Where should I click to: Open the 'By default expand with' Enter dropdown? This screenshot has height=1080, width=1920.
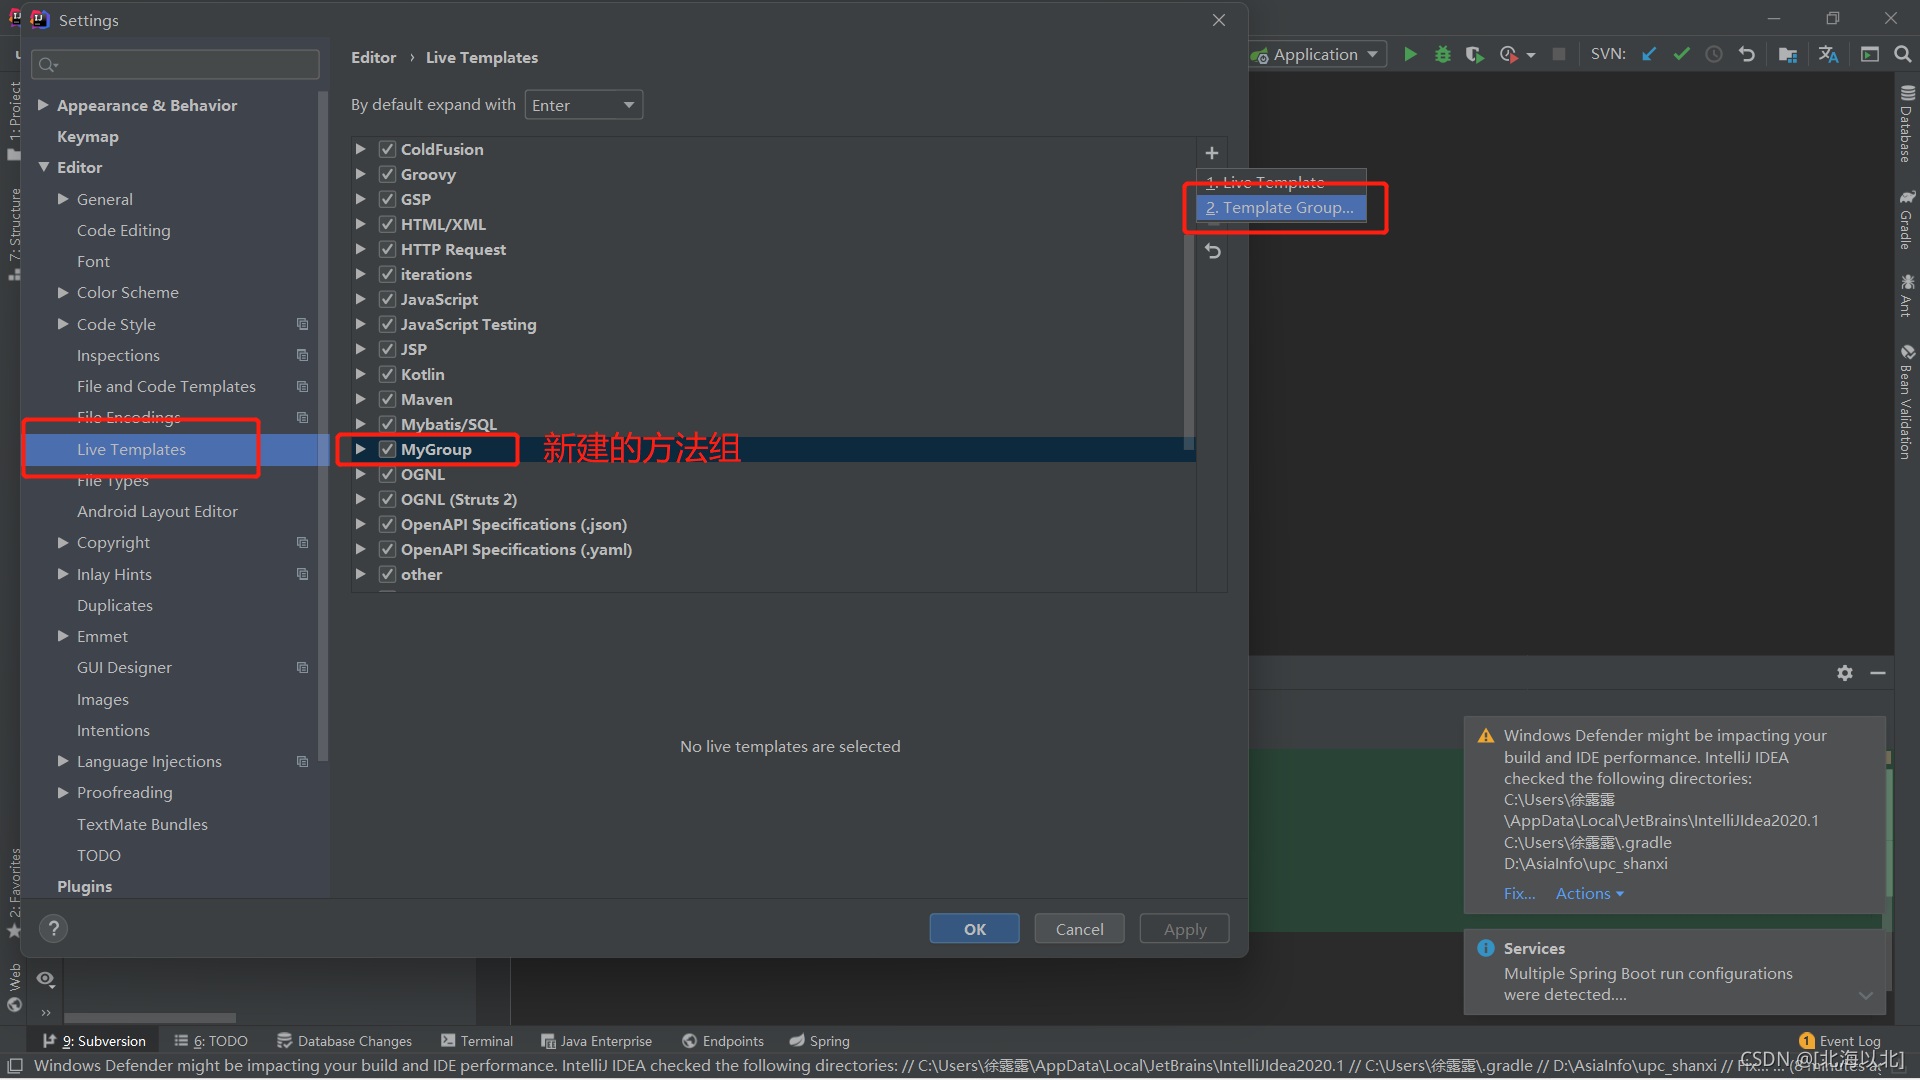583,105
